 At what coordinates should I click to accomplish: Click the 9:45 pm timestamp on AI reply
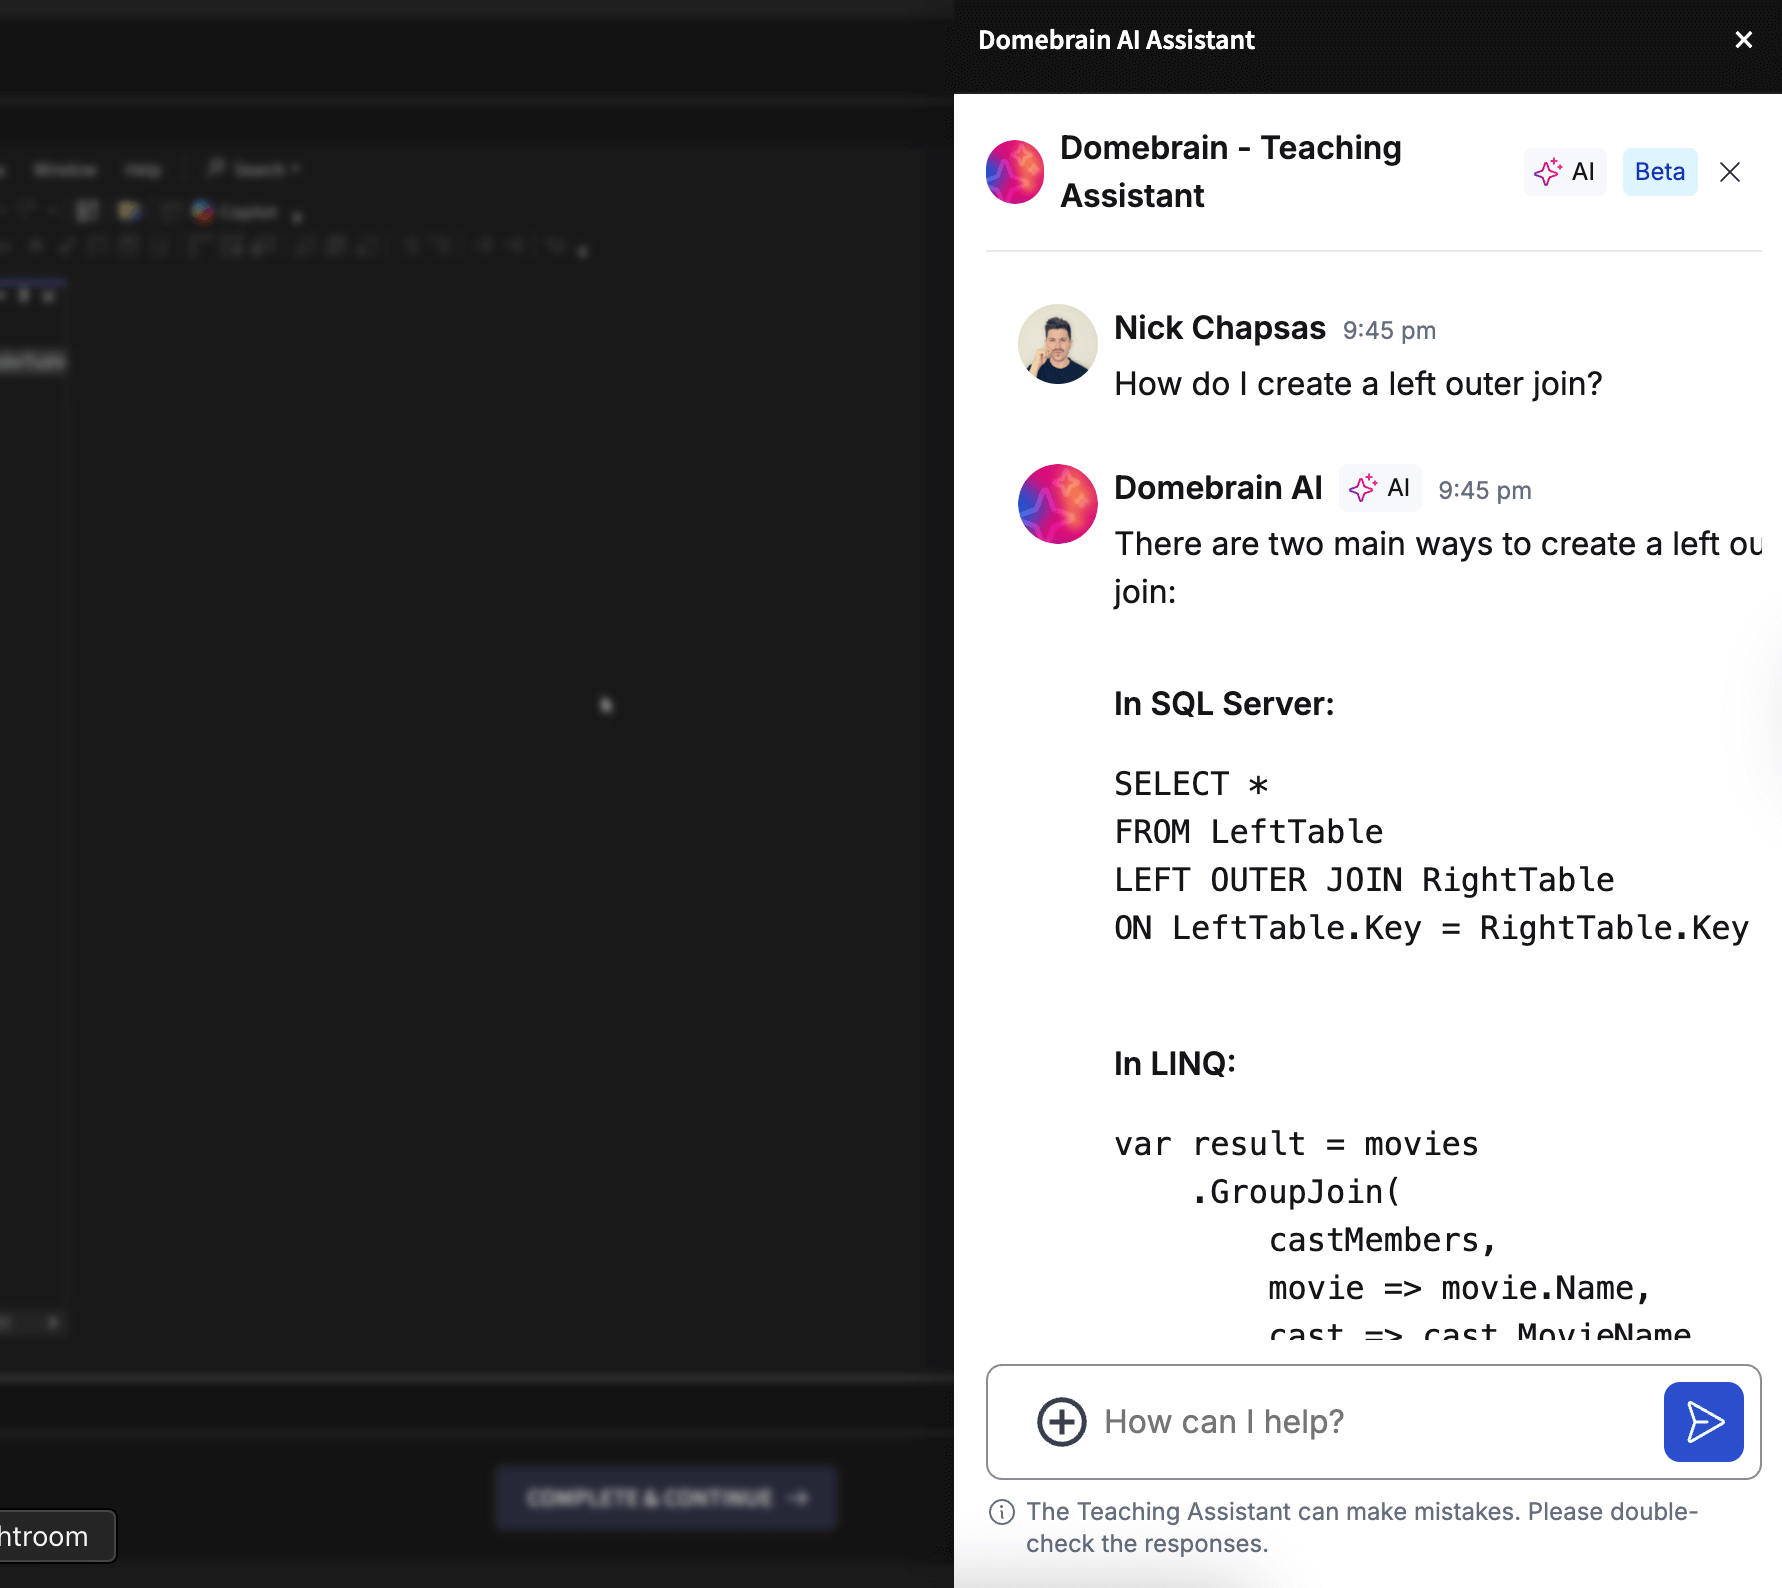pyautogui.click(x=1485, y=490)
